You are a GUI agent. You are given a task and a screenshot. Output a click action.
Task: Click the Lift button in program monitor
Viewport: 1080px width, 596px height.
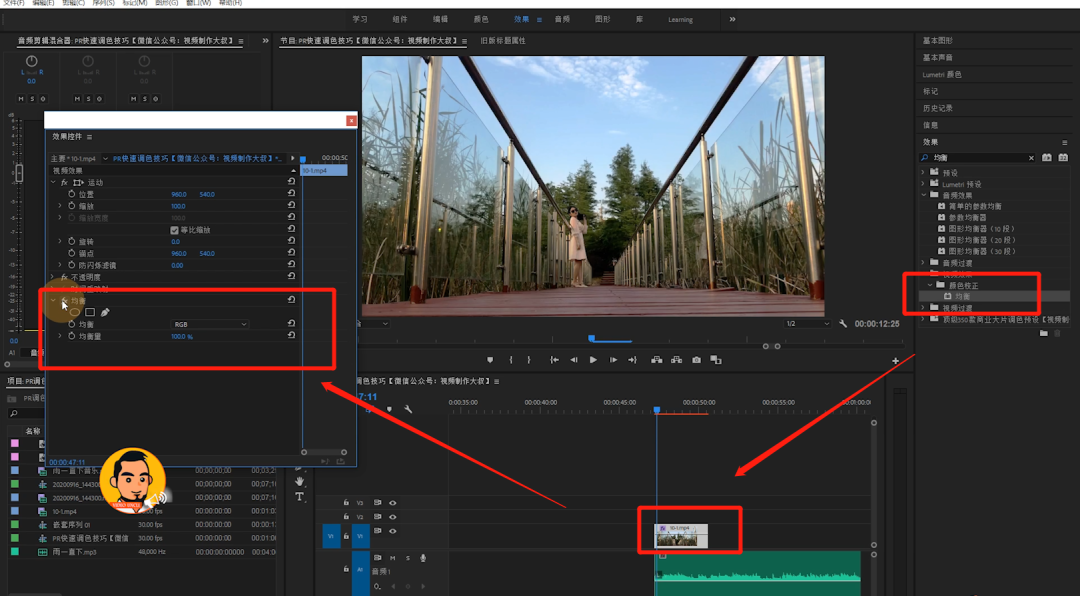(657, 360)
